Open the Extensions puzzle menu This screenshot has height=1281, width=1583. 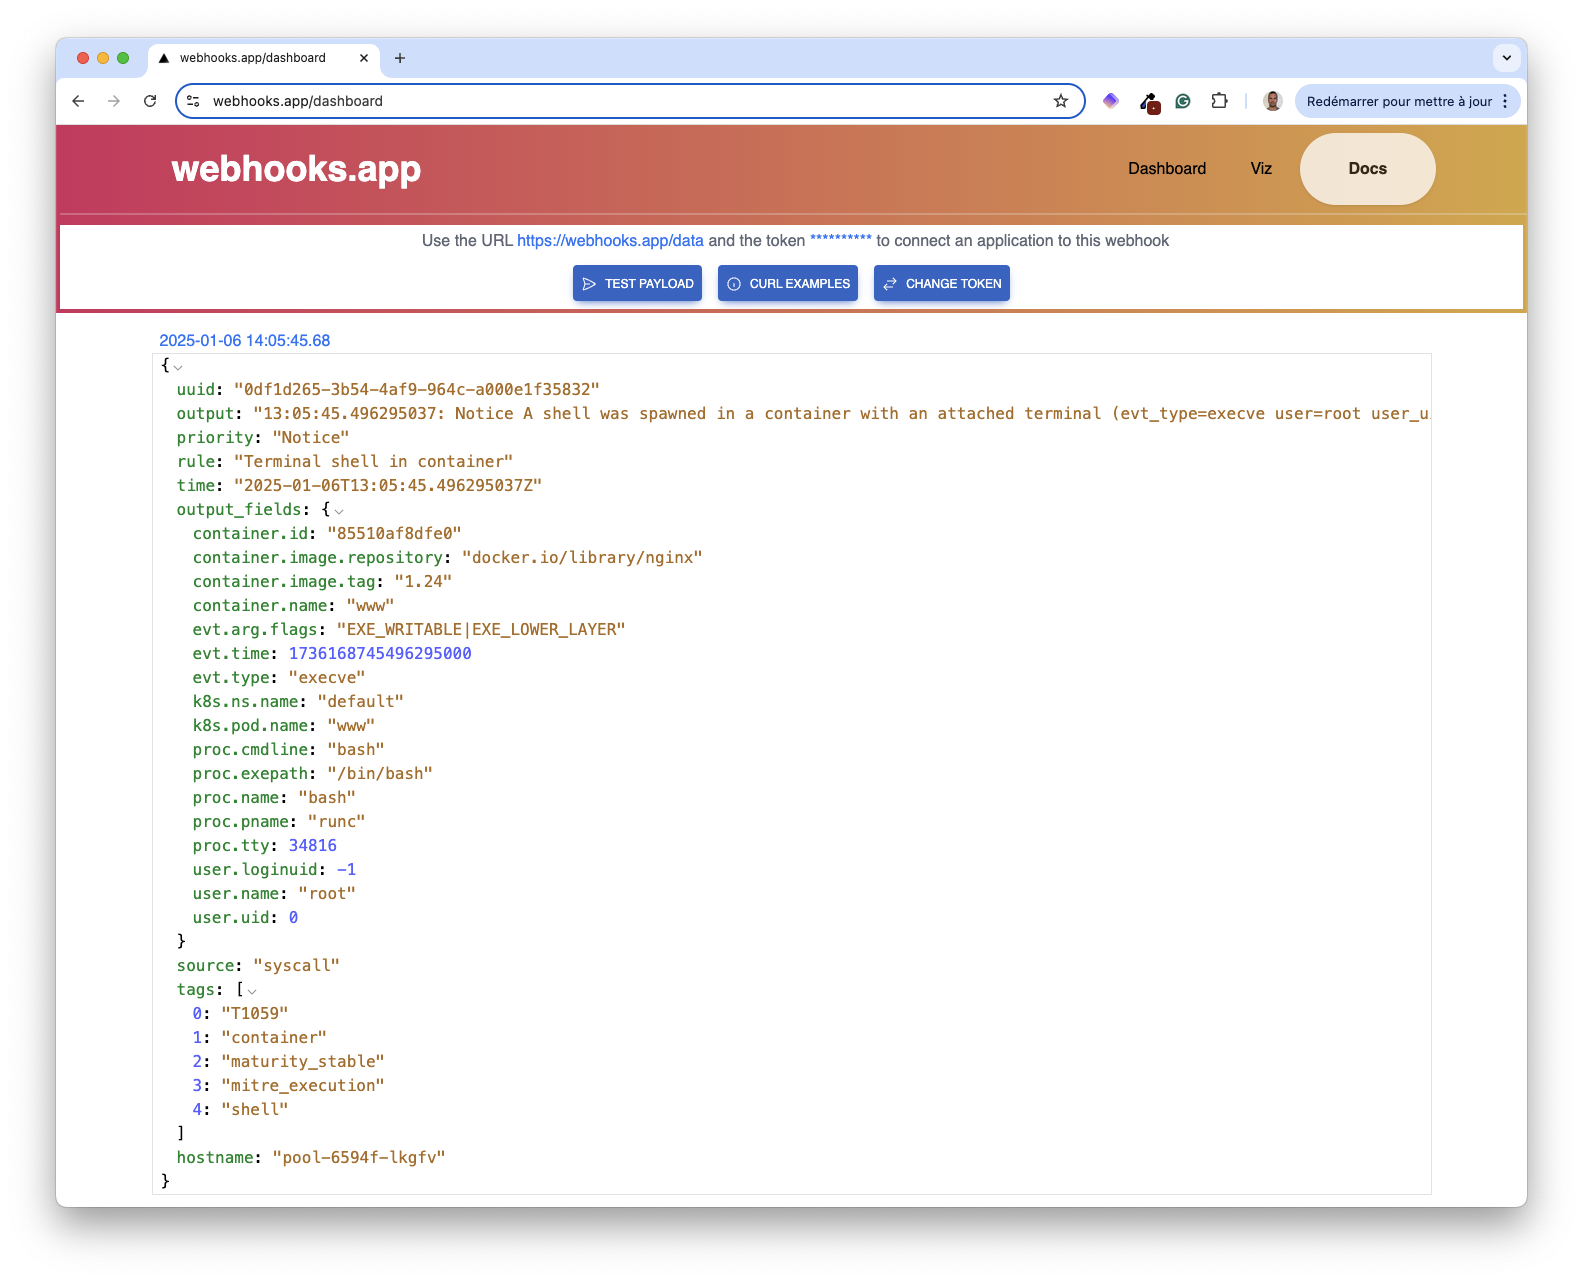(1219, 101)
